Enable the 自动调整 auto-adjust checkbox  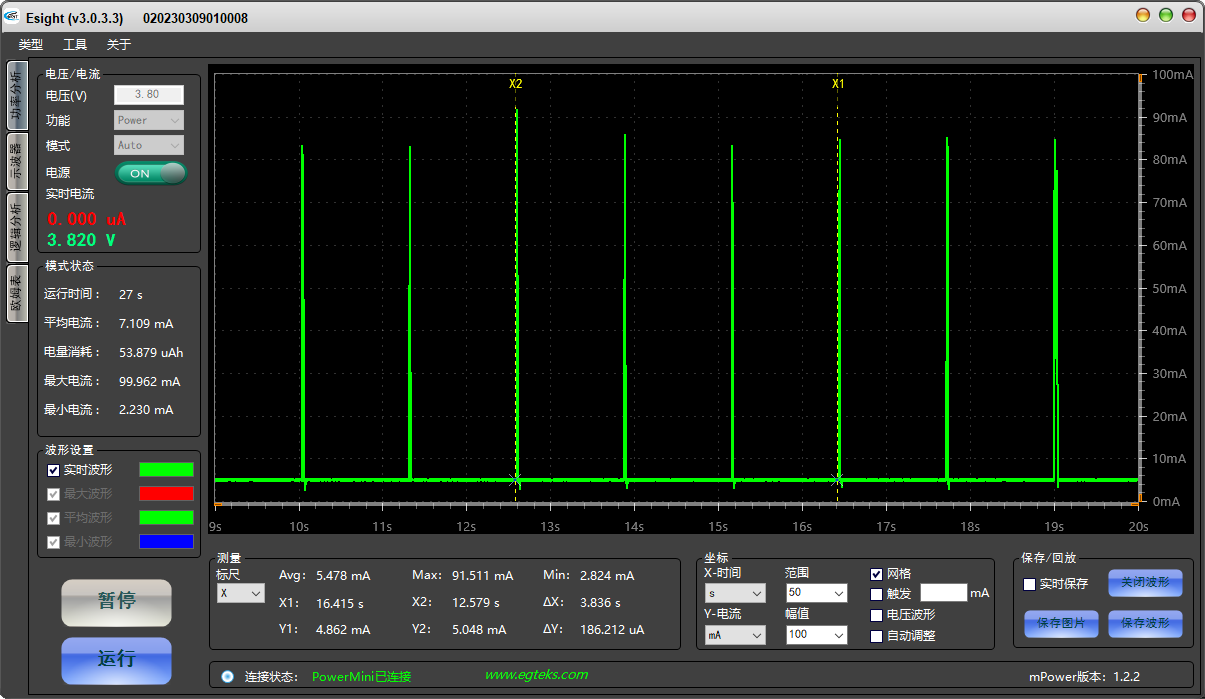pyautogui.click(x=877, y=636)
